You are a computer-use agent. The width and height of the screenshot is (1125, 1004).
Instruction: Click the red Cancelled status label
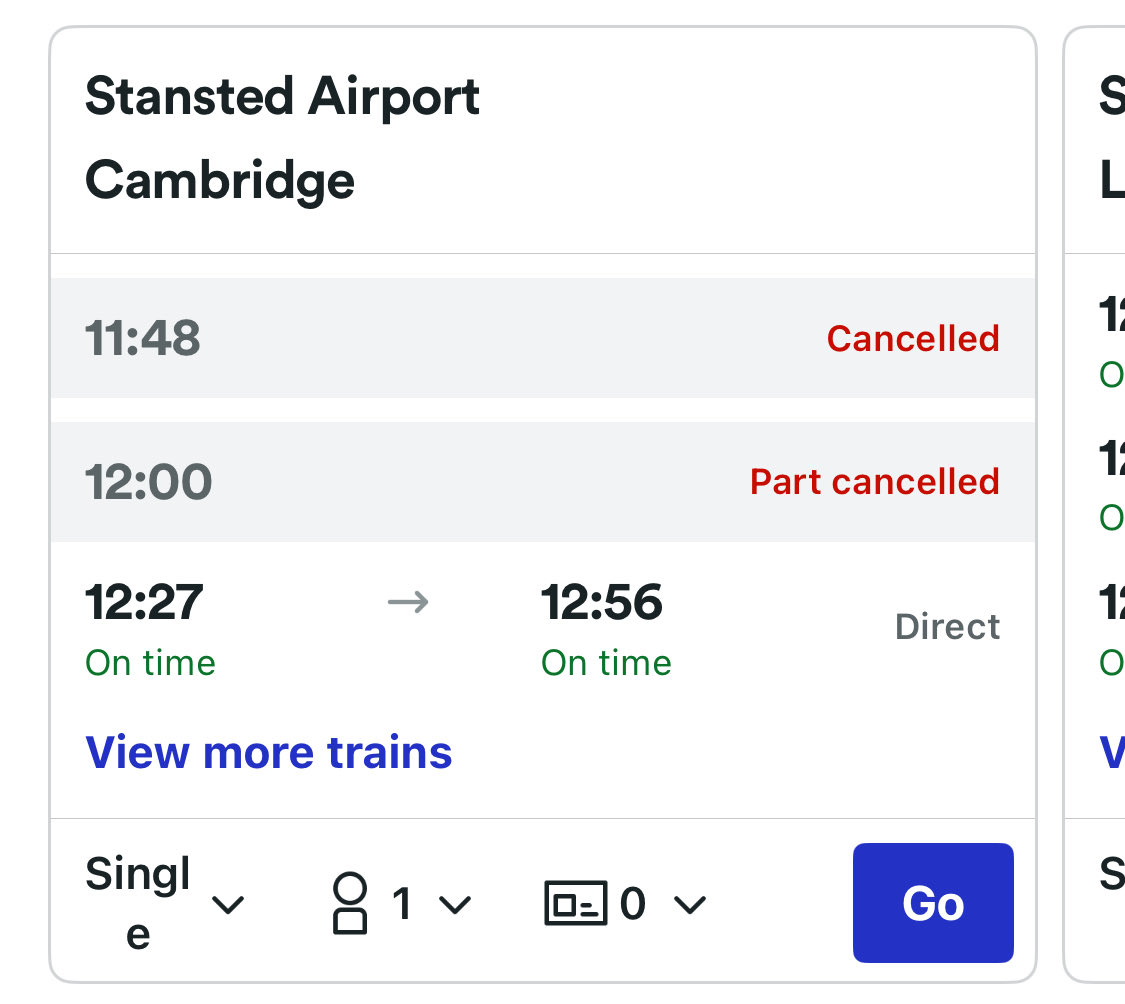912,339
